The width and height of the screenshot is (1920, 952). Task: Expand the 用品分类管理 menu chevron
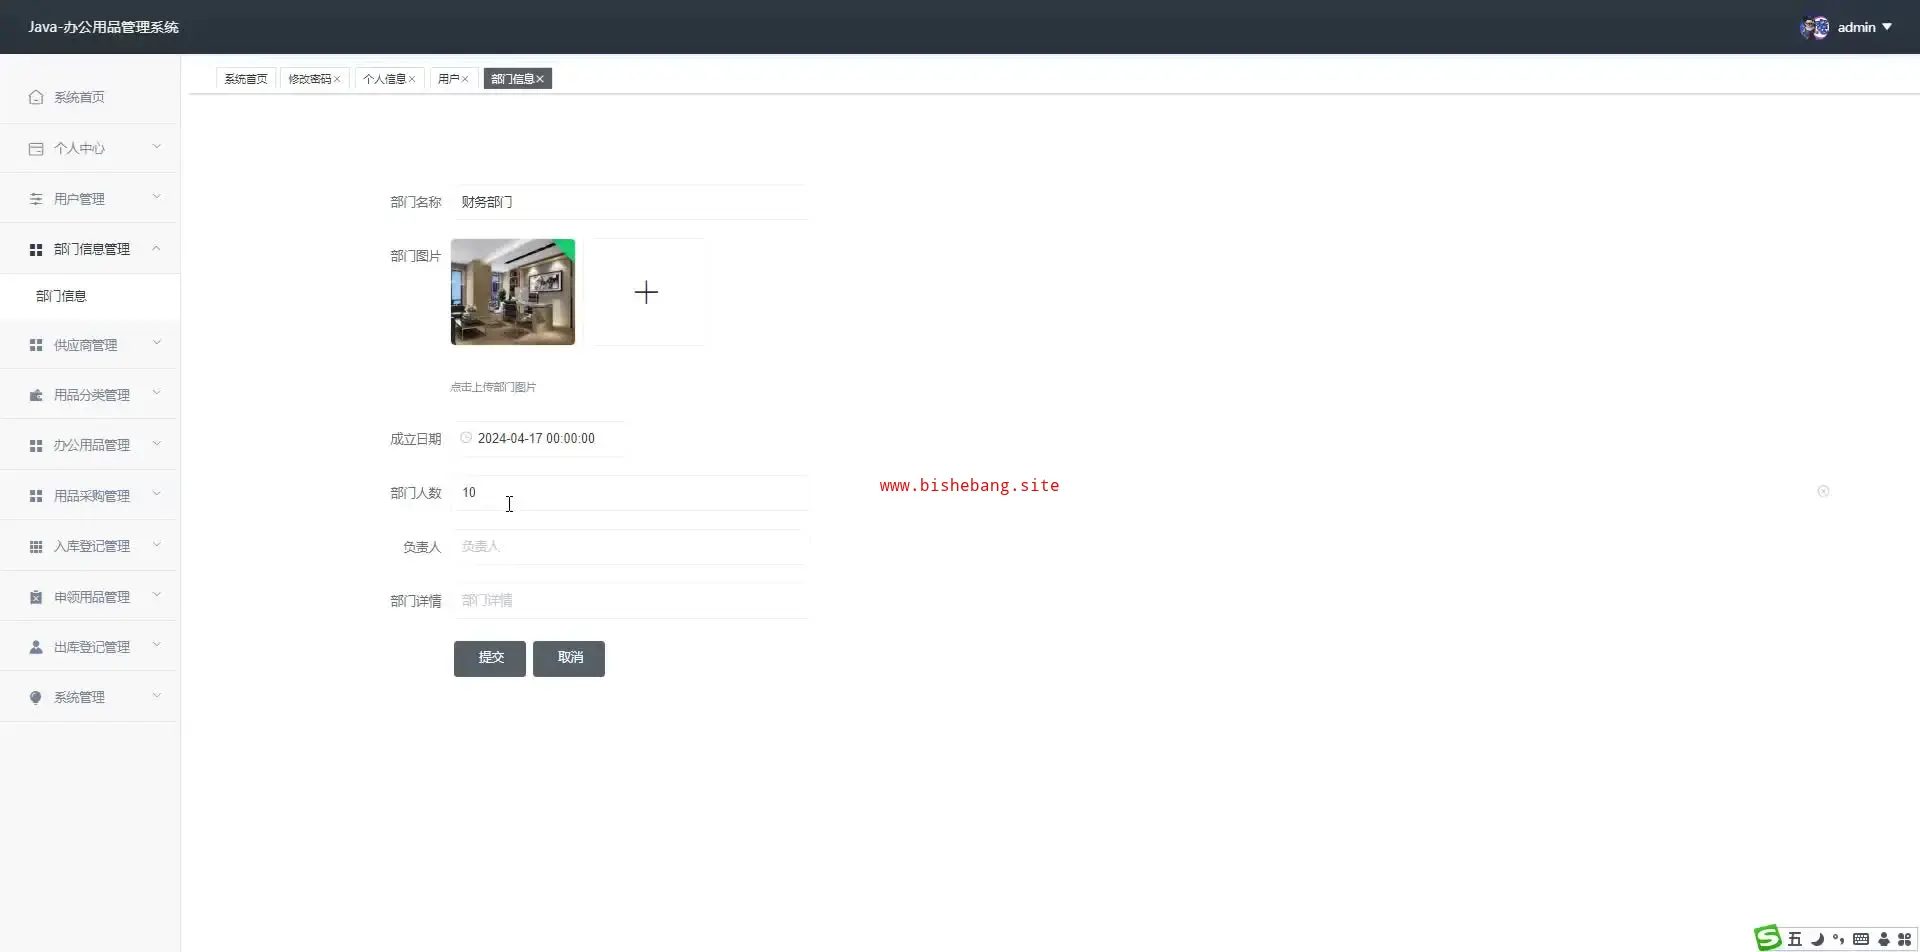(157, 393)
